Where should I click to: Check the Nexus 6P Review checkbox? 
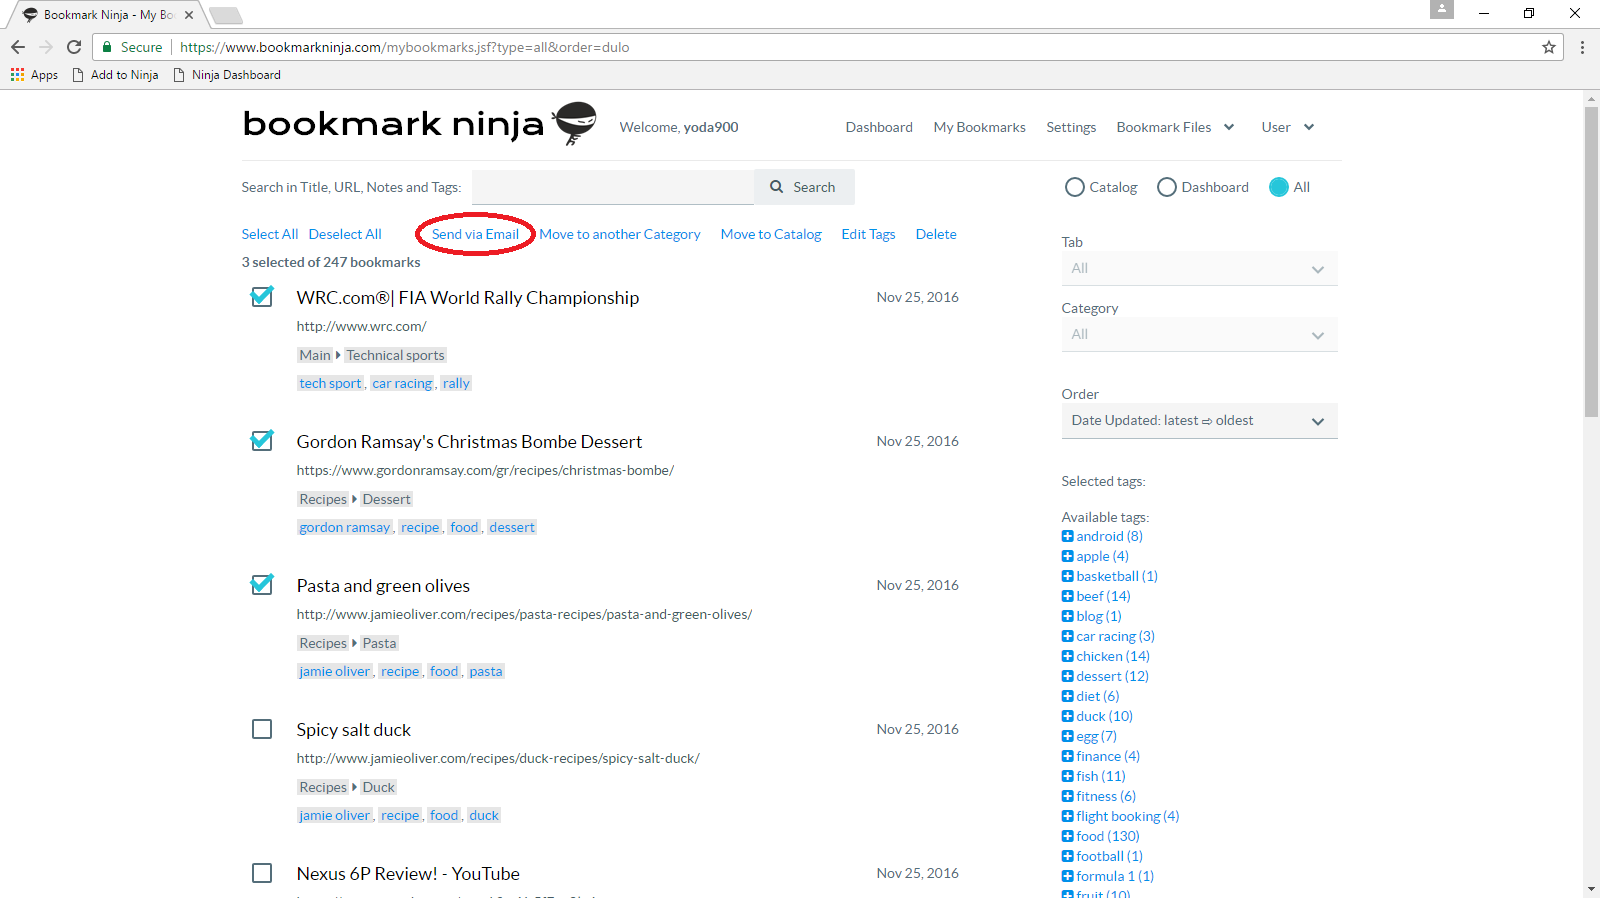tap(262, 873)
